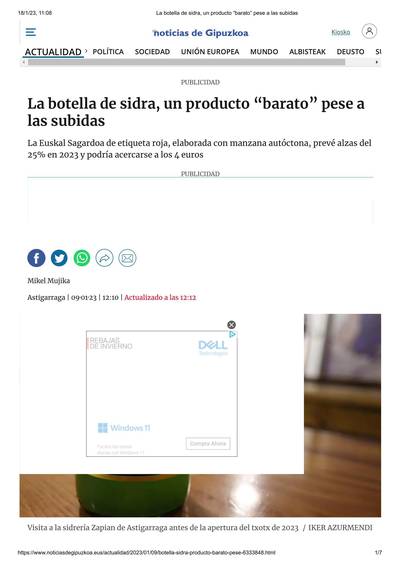Share article on Twitter

pyautogui.click(x=59, y=258)
